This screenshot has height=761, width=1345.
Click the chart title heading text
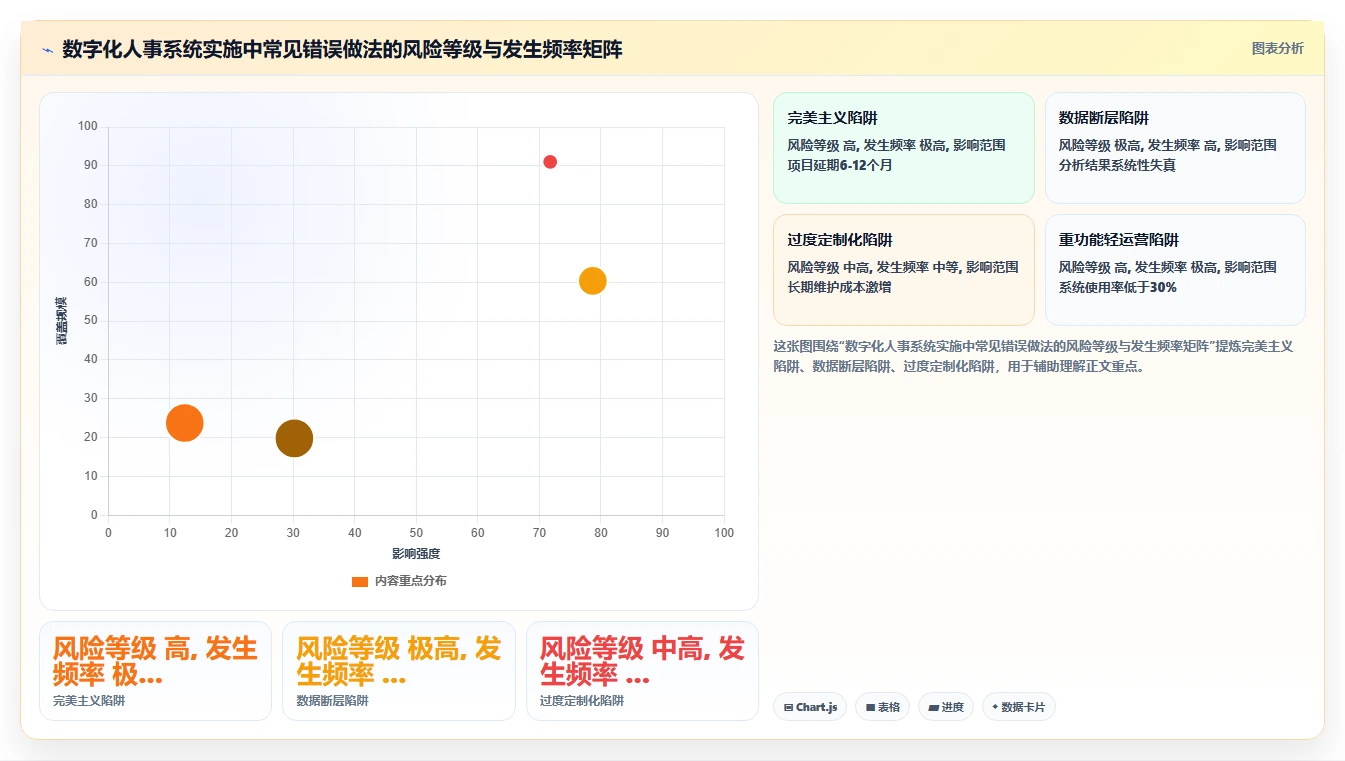click(342, 49)
